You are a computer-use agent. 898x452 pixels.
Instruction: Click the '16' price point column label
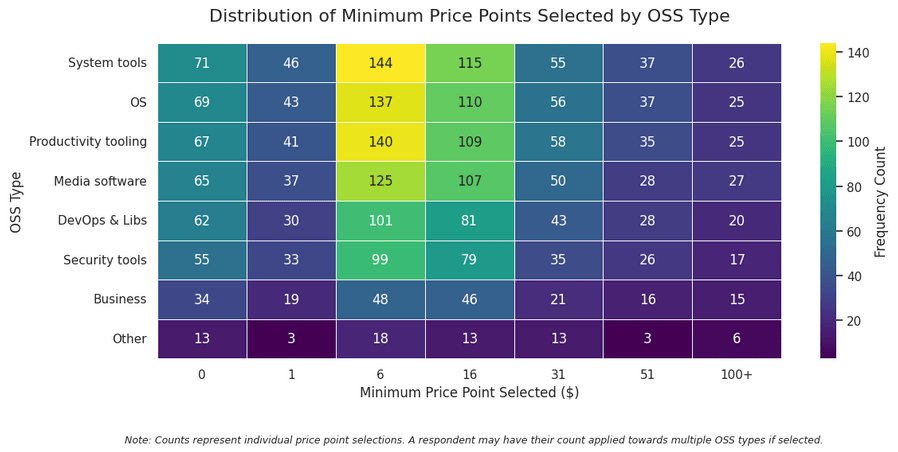[469, 374]
